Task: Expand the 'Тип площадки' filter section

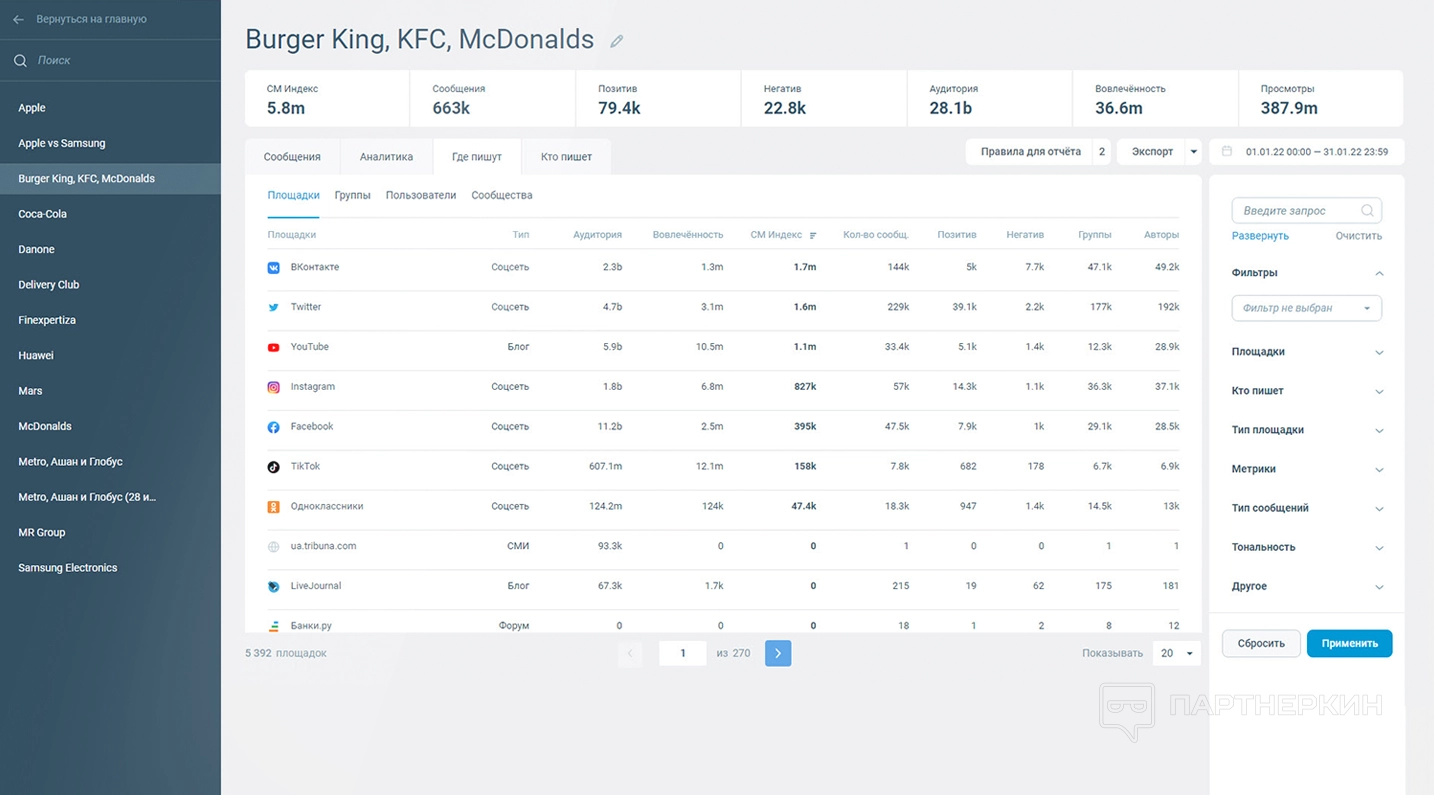Action: [x=1379, y=430]
